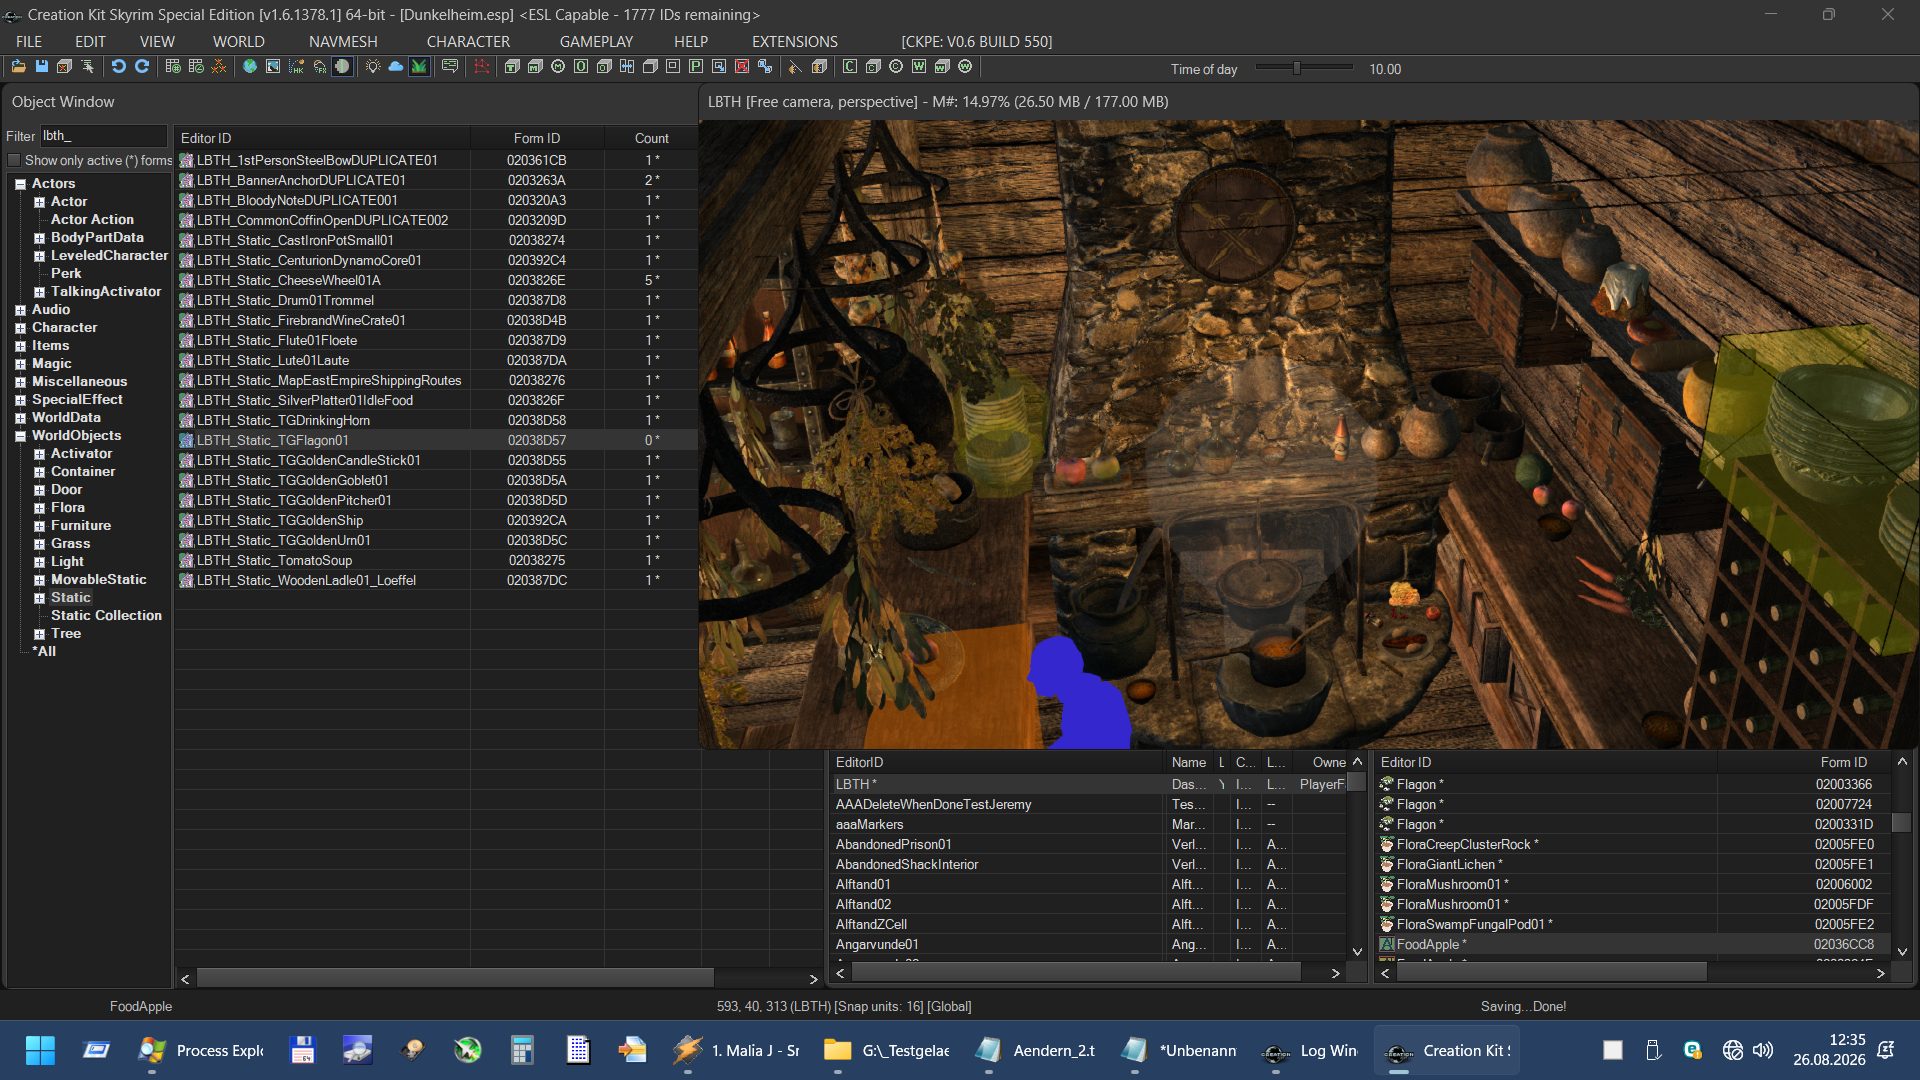Select AbandonedPrison01 in the cell list
This screenshot has width=1920, height=1080.
pyautogui.click(x=894, y=844)
